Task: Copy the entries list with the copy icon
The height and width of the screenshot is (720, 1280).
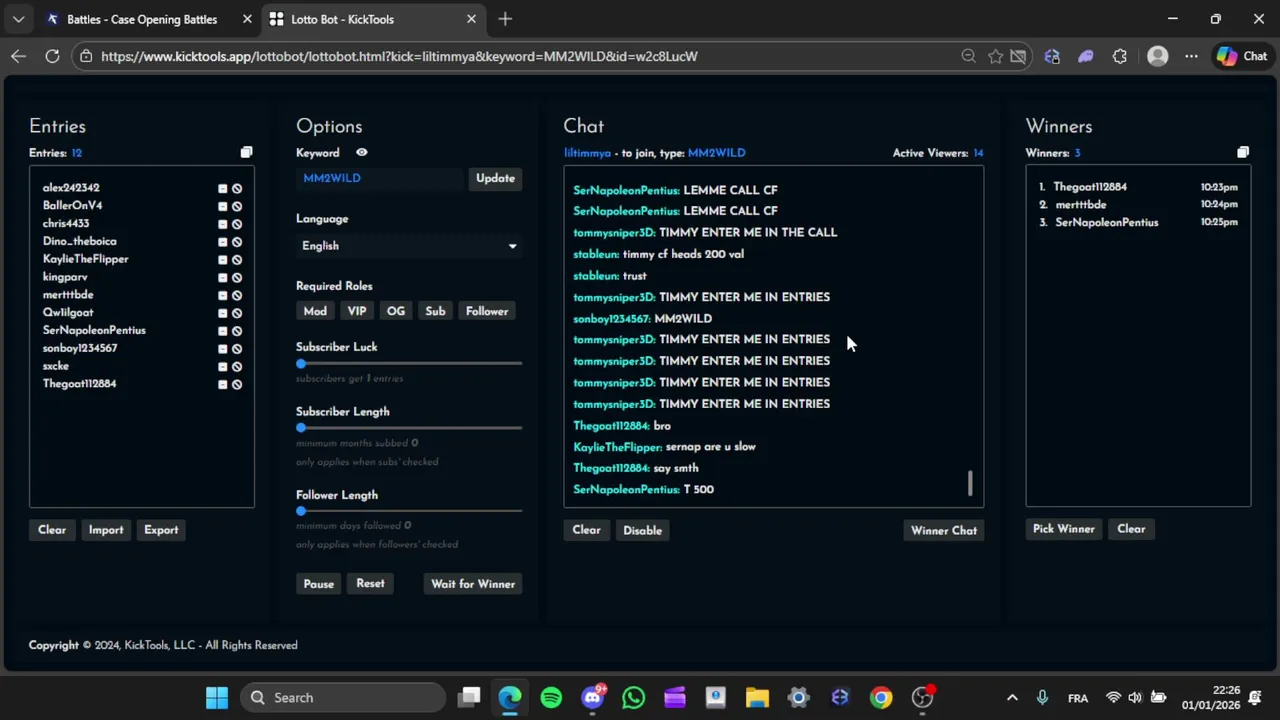Action: tap(246, 152)
